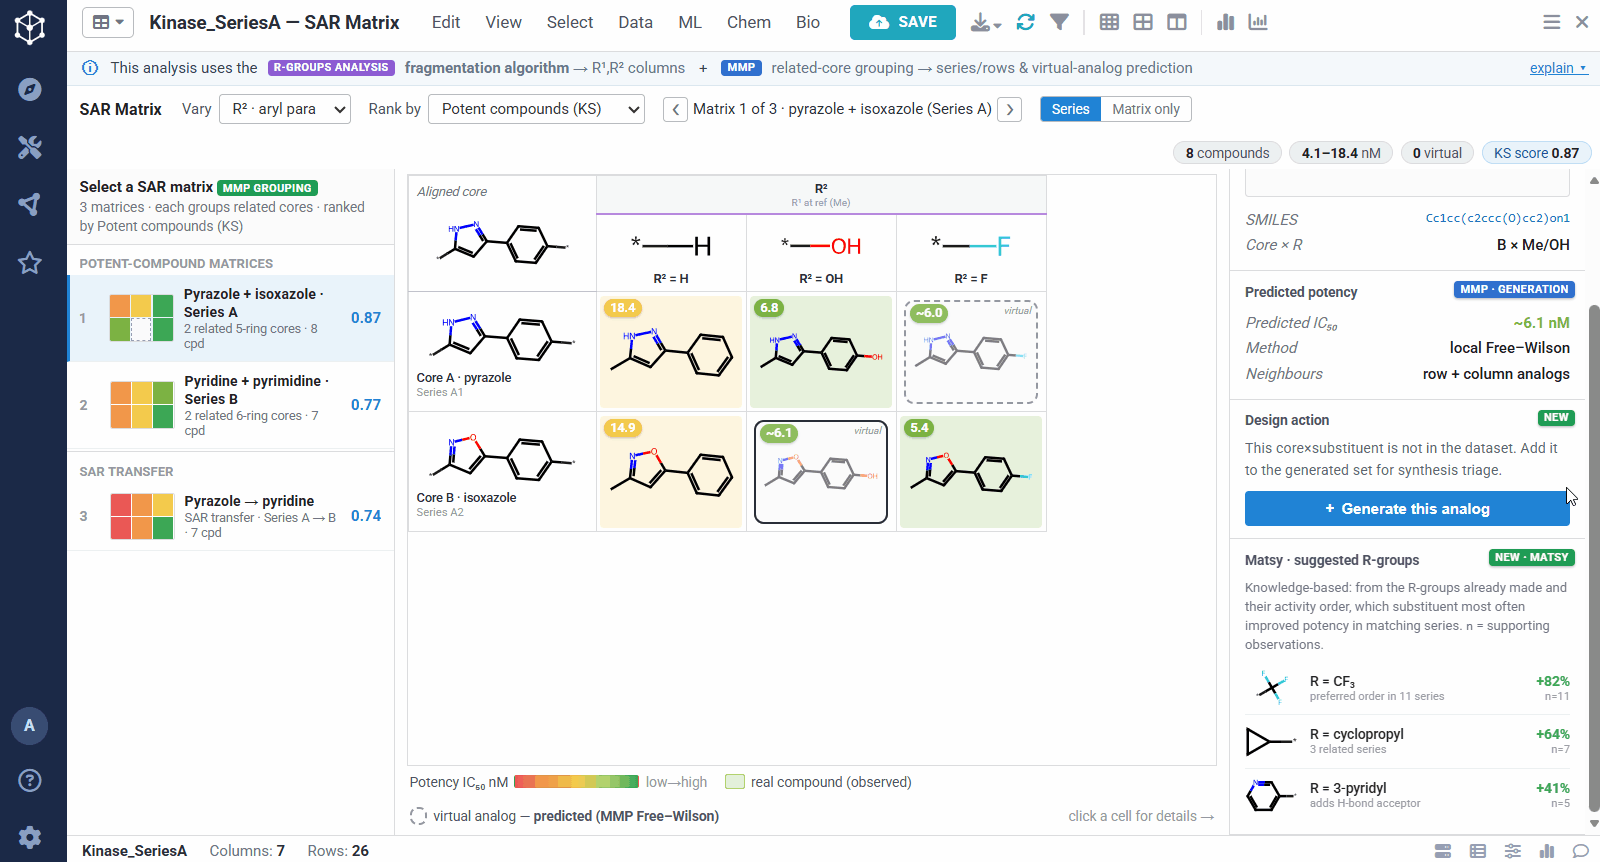
Task: Open the histogram chart icon
Action: pyautogui.click(x=1258, y=22)
